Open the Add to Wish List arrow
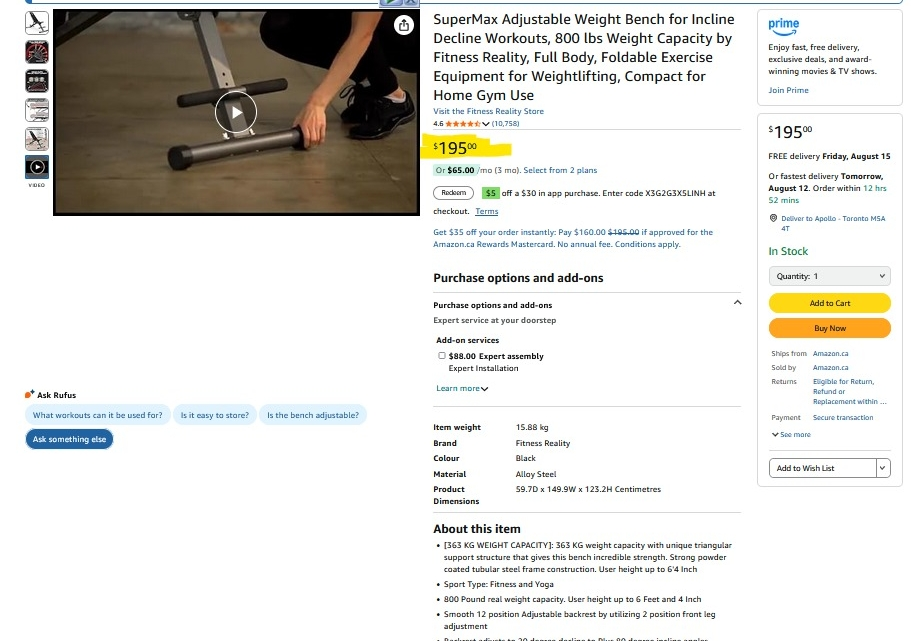The width and height of the screenshot is (911, 641). coord(883,468)
